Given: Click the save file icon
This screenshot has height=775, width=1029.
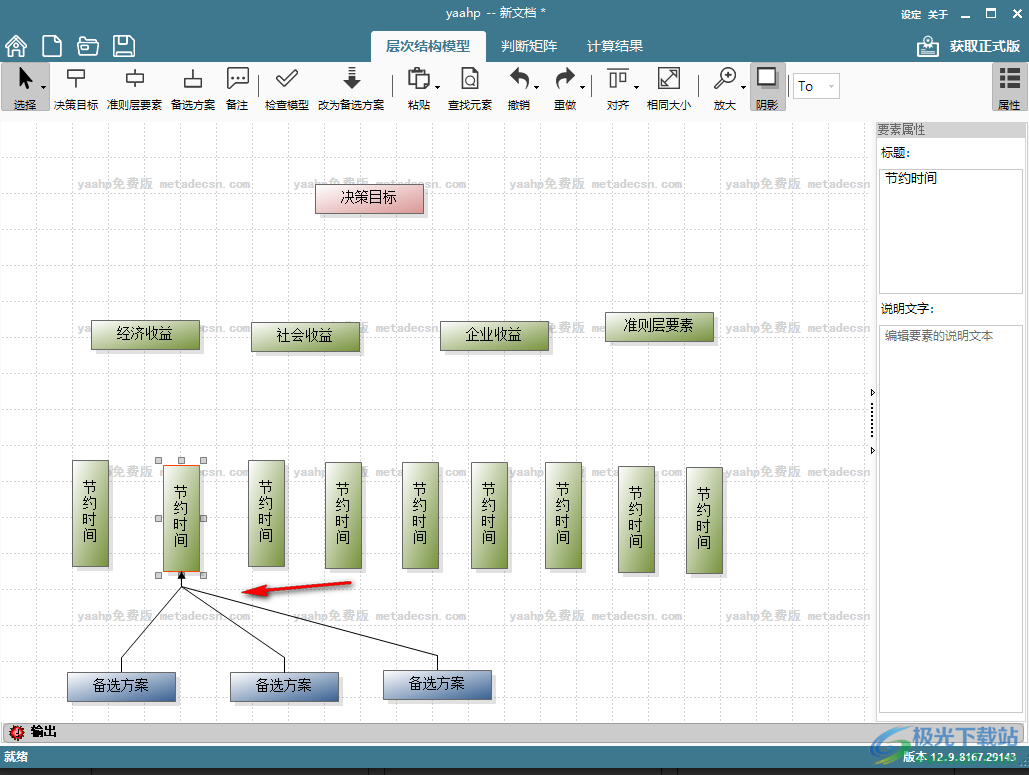Looking at the screenshot, I should [124, 46].
